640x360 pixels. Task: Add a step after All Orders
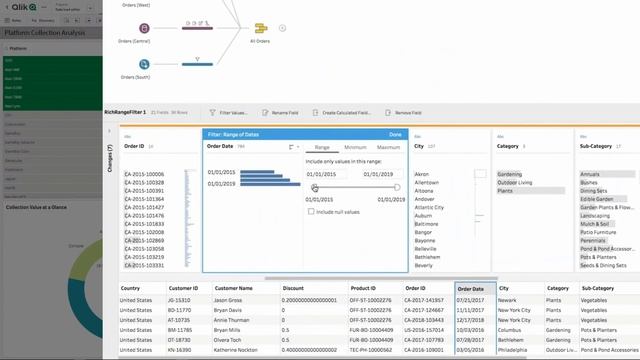pyautogui.click(x=282, y=28)
